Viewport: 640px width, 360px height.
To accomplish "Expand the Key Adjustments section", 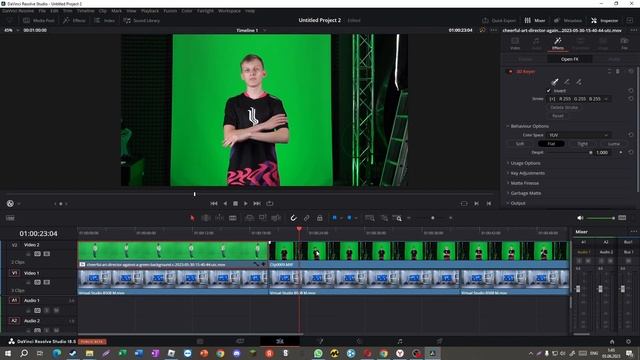I will point(527,173).
